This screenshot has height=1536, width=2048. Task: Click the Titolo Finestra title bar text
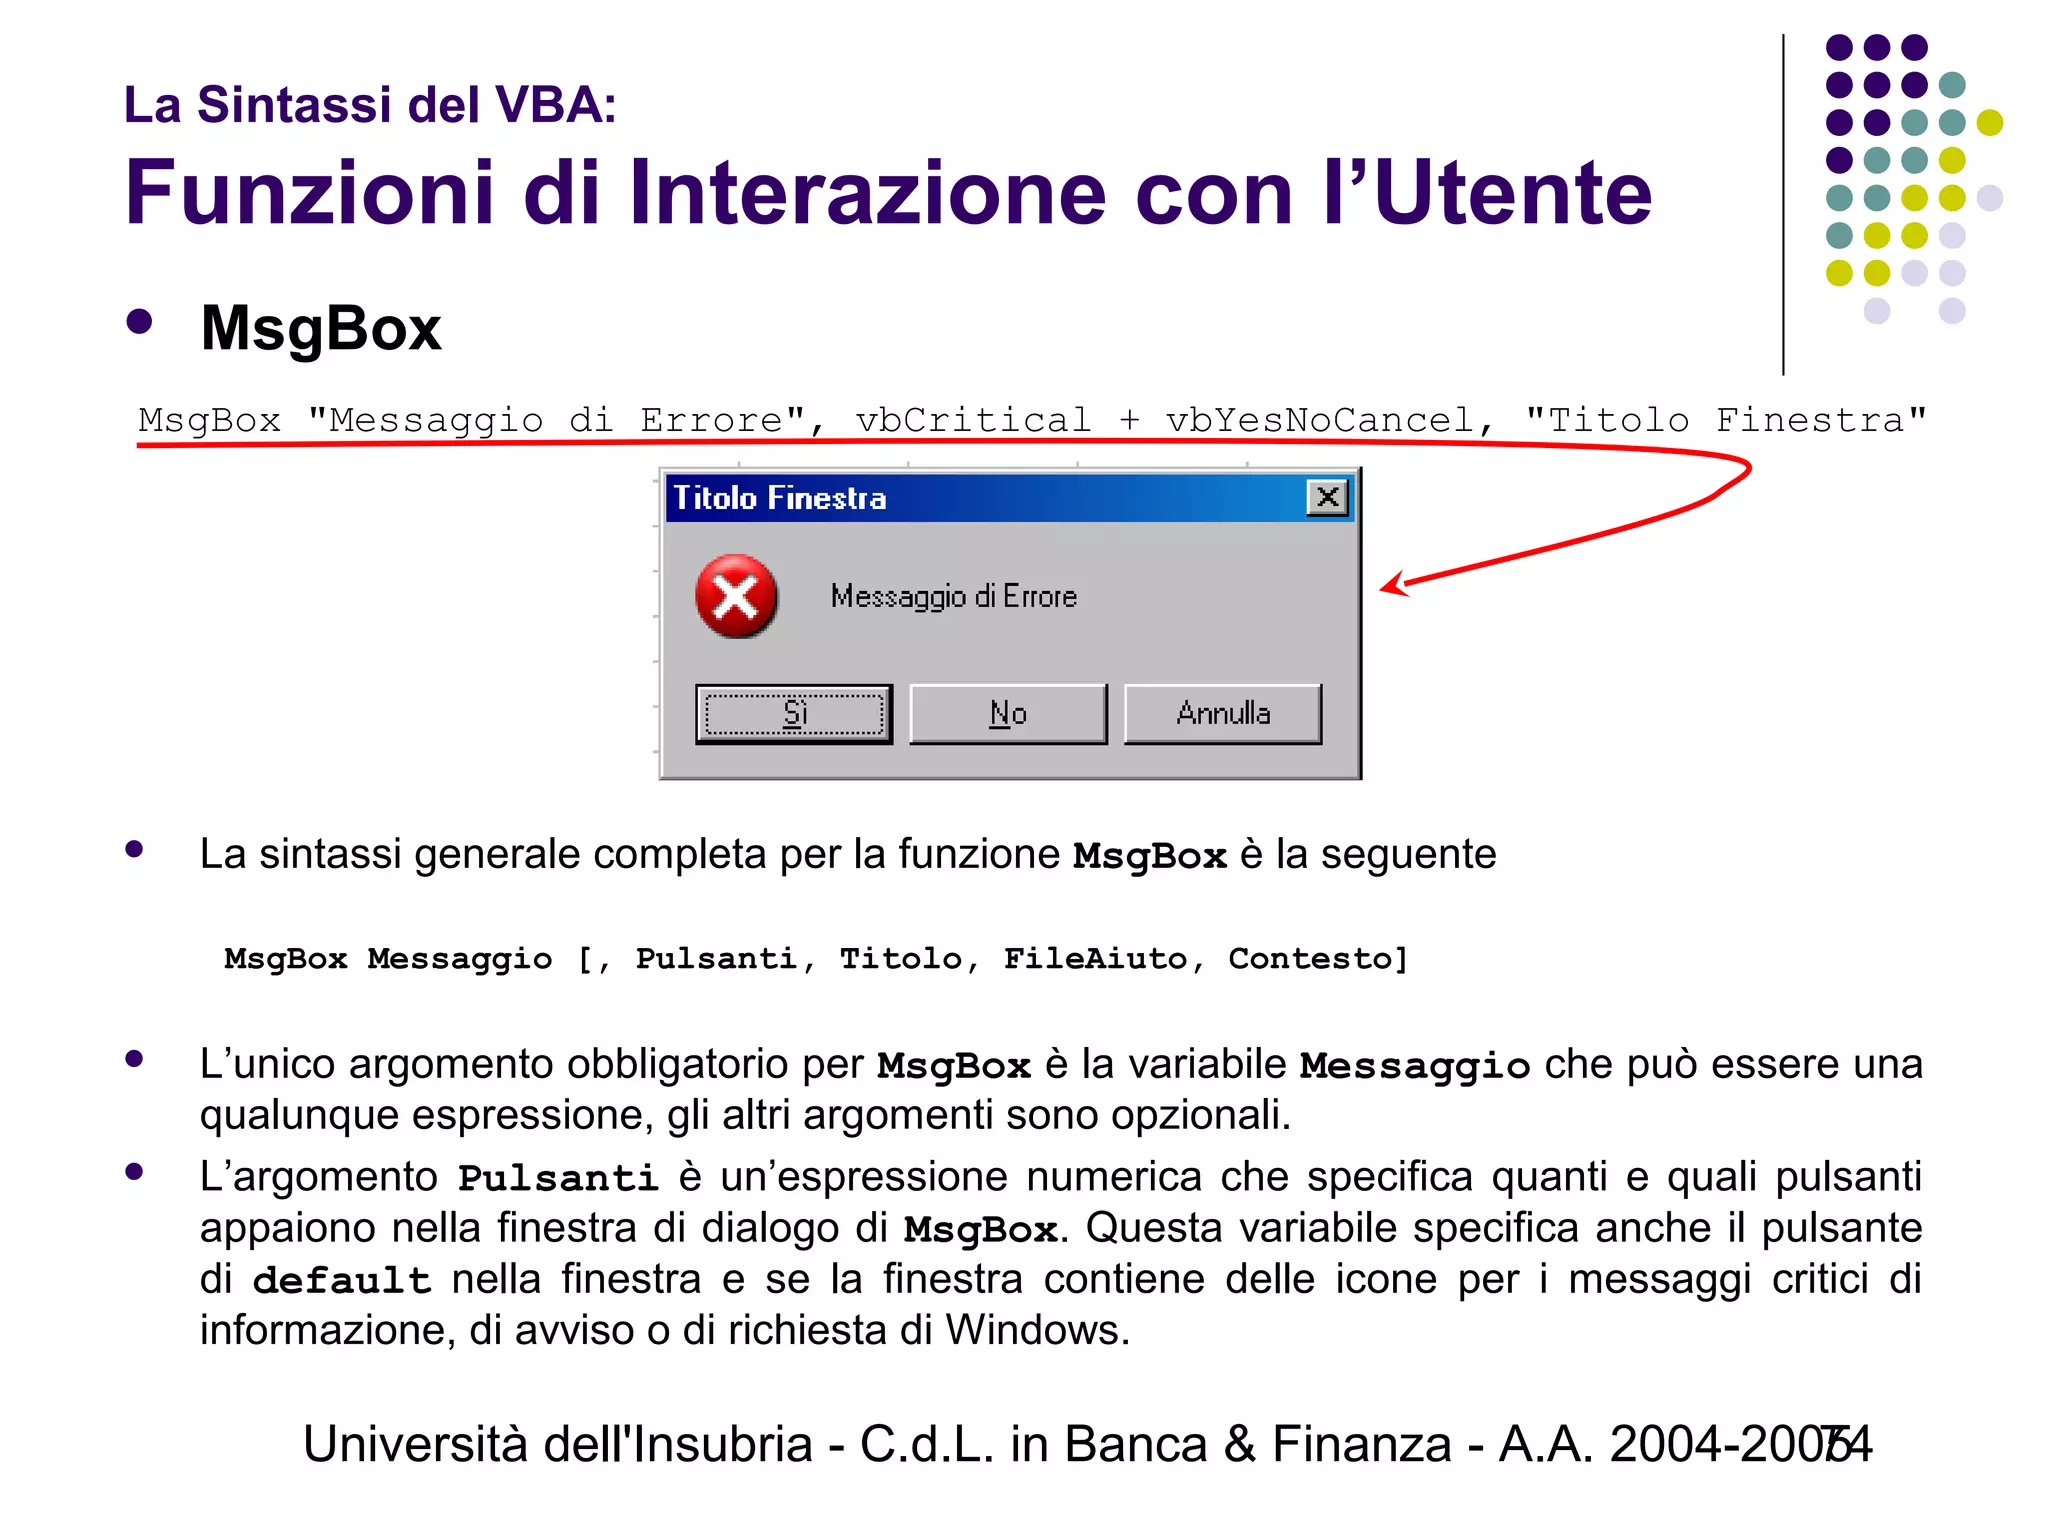(x=779, y=498)
